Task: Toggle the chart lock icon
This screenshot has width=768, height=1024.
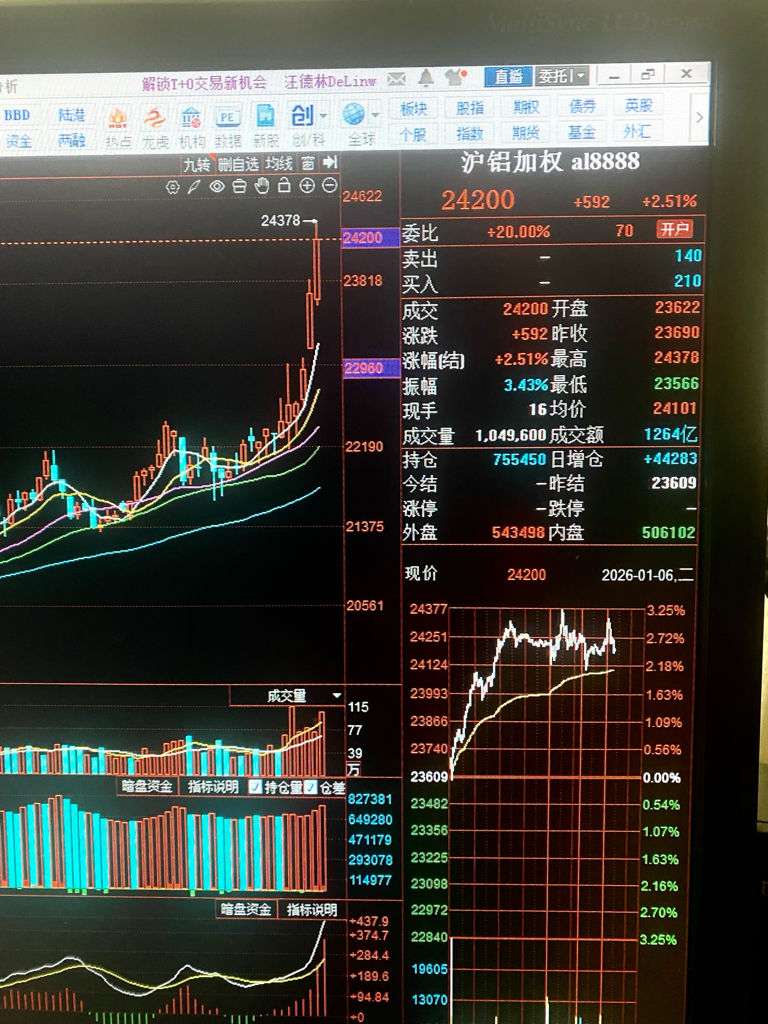Action: click(x=284, y=185)
